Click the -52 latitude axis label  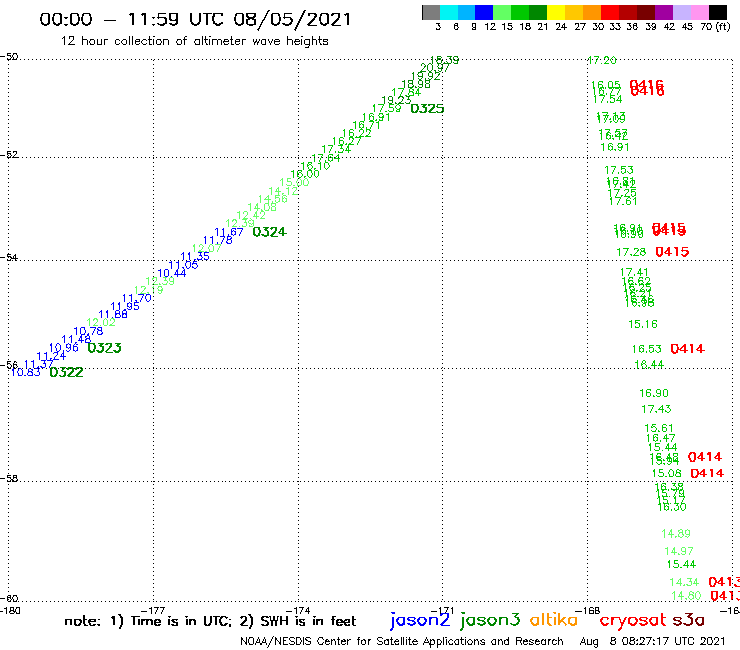pos(9,155)
